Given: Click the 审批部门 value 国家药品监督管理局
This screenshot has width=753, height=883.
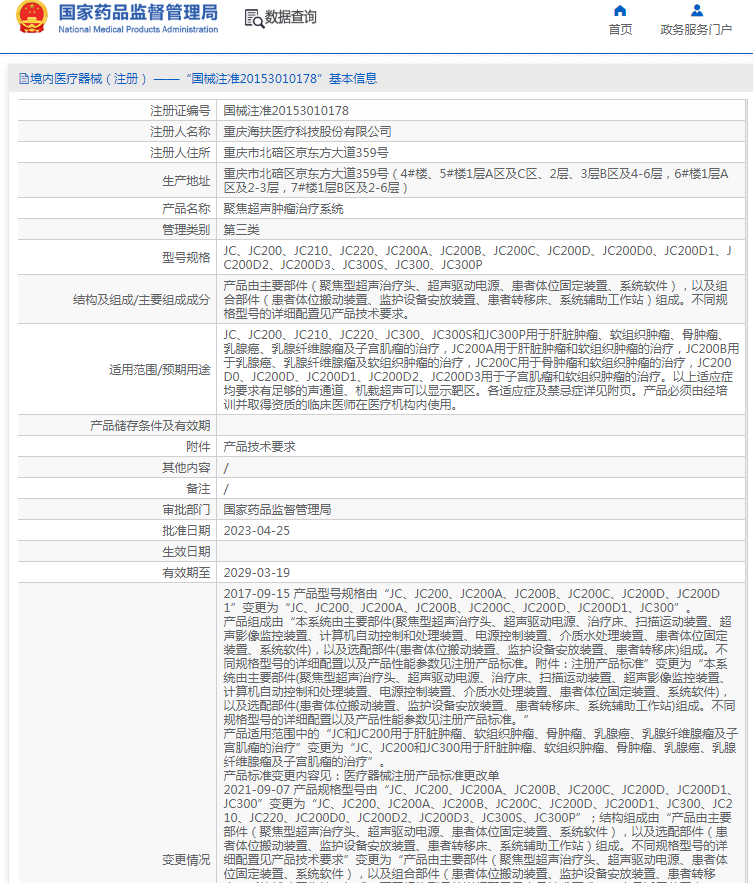Looking at the screenshot, I should [277, 510].
